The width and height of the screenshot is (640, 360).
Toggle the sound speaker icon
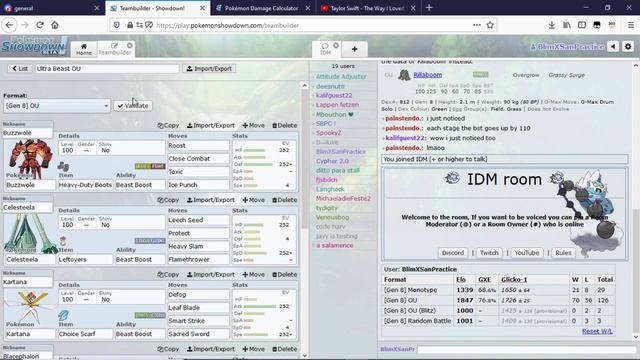pyautogui.click(x=613, y=47)
